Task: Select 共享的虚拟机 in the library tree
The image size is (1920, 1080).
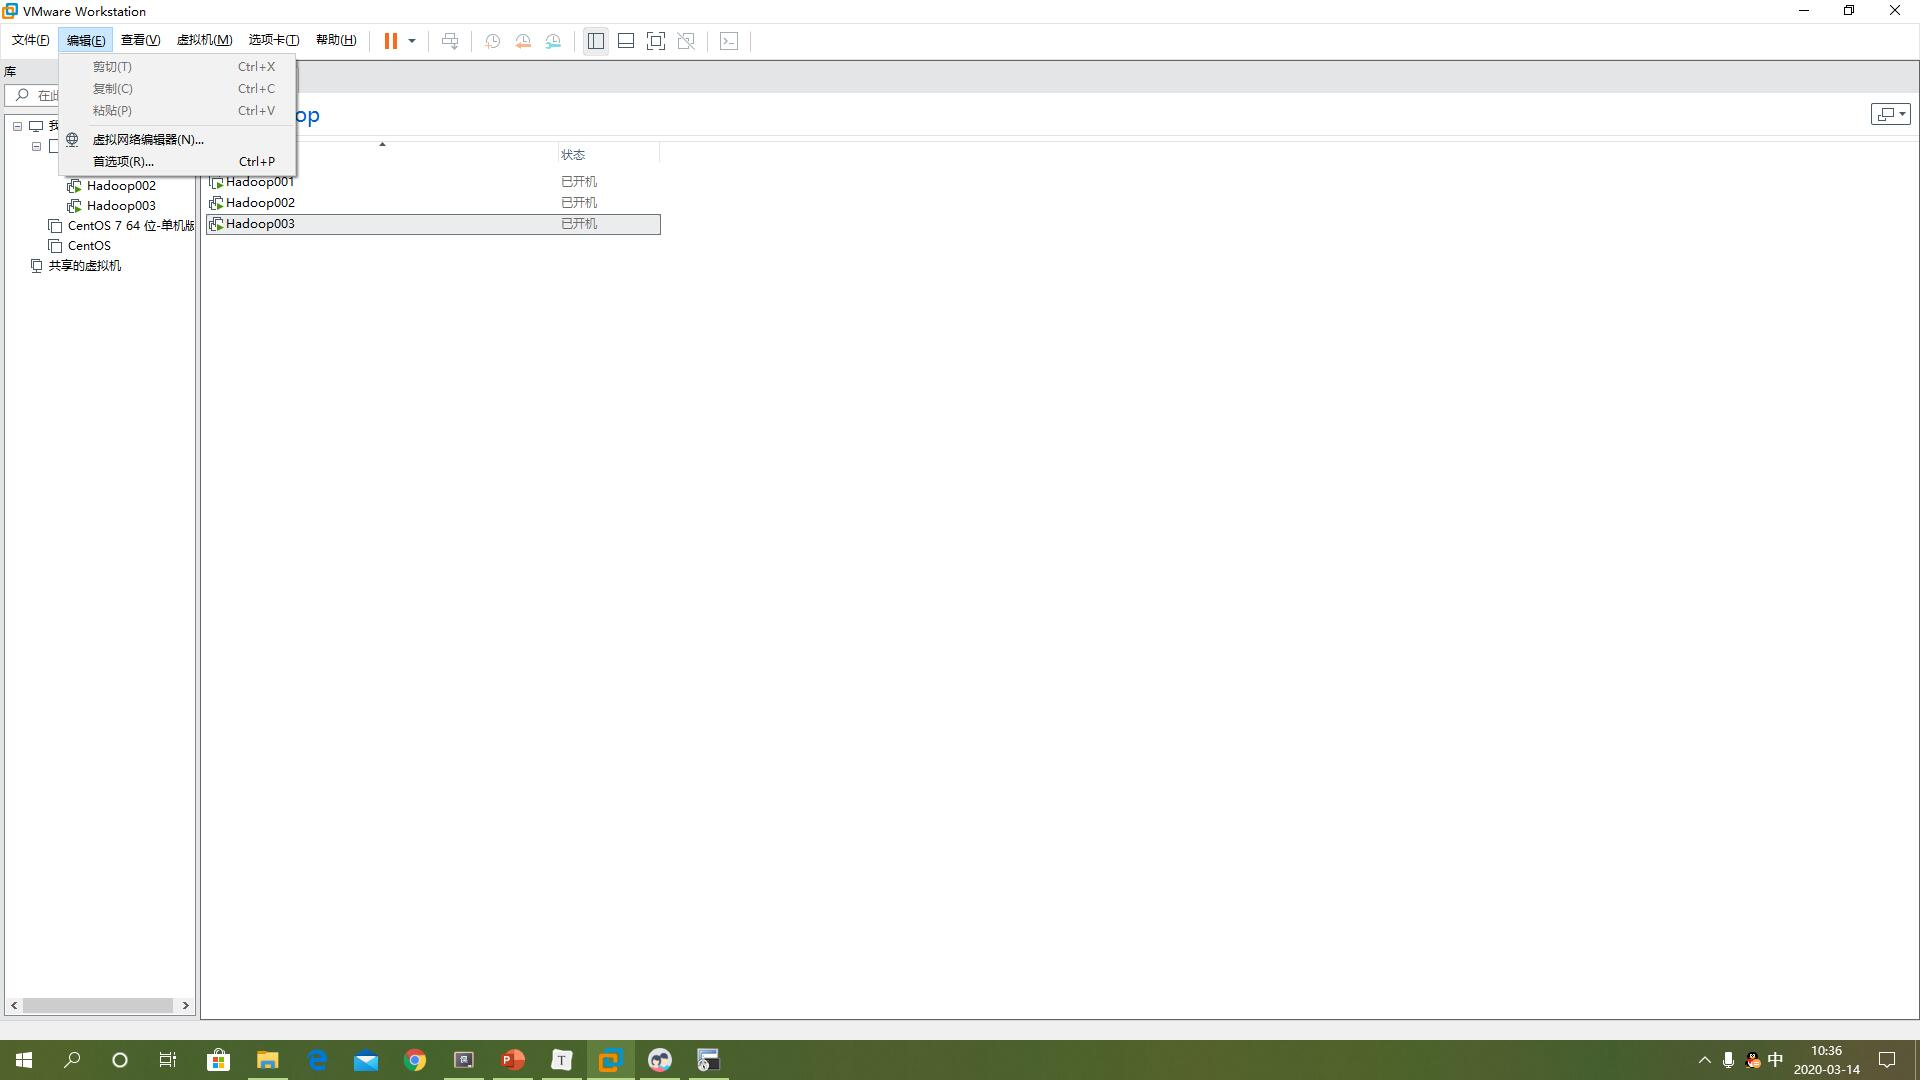Action: pyautogui.click(x=85, y=265)
